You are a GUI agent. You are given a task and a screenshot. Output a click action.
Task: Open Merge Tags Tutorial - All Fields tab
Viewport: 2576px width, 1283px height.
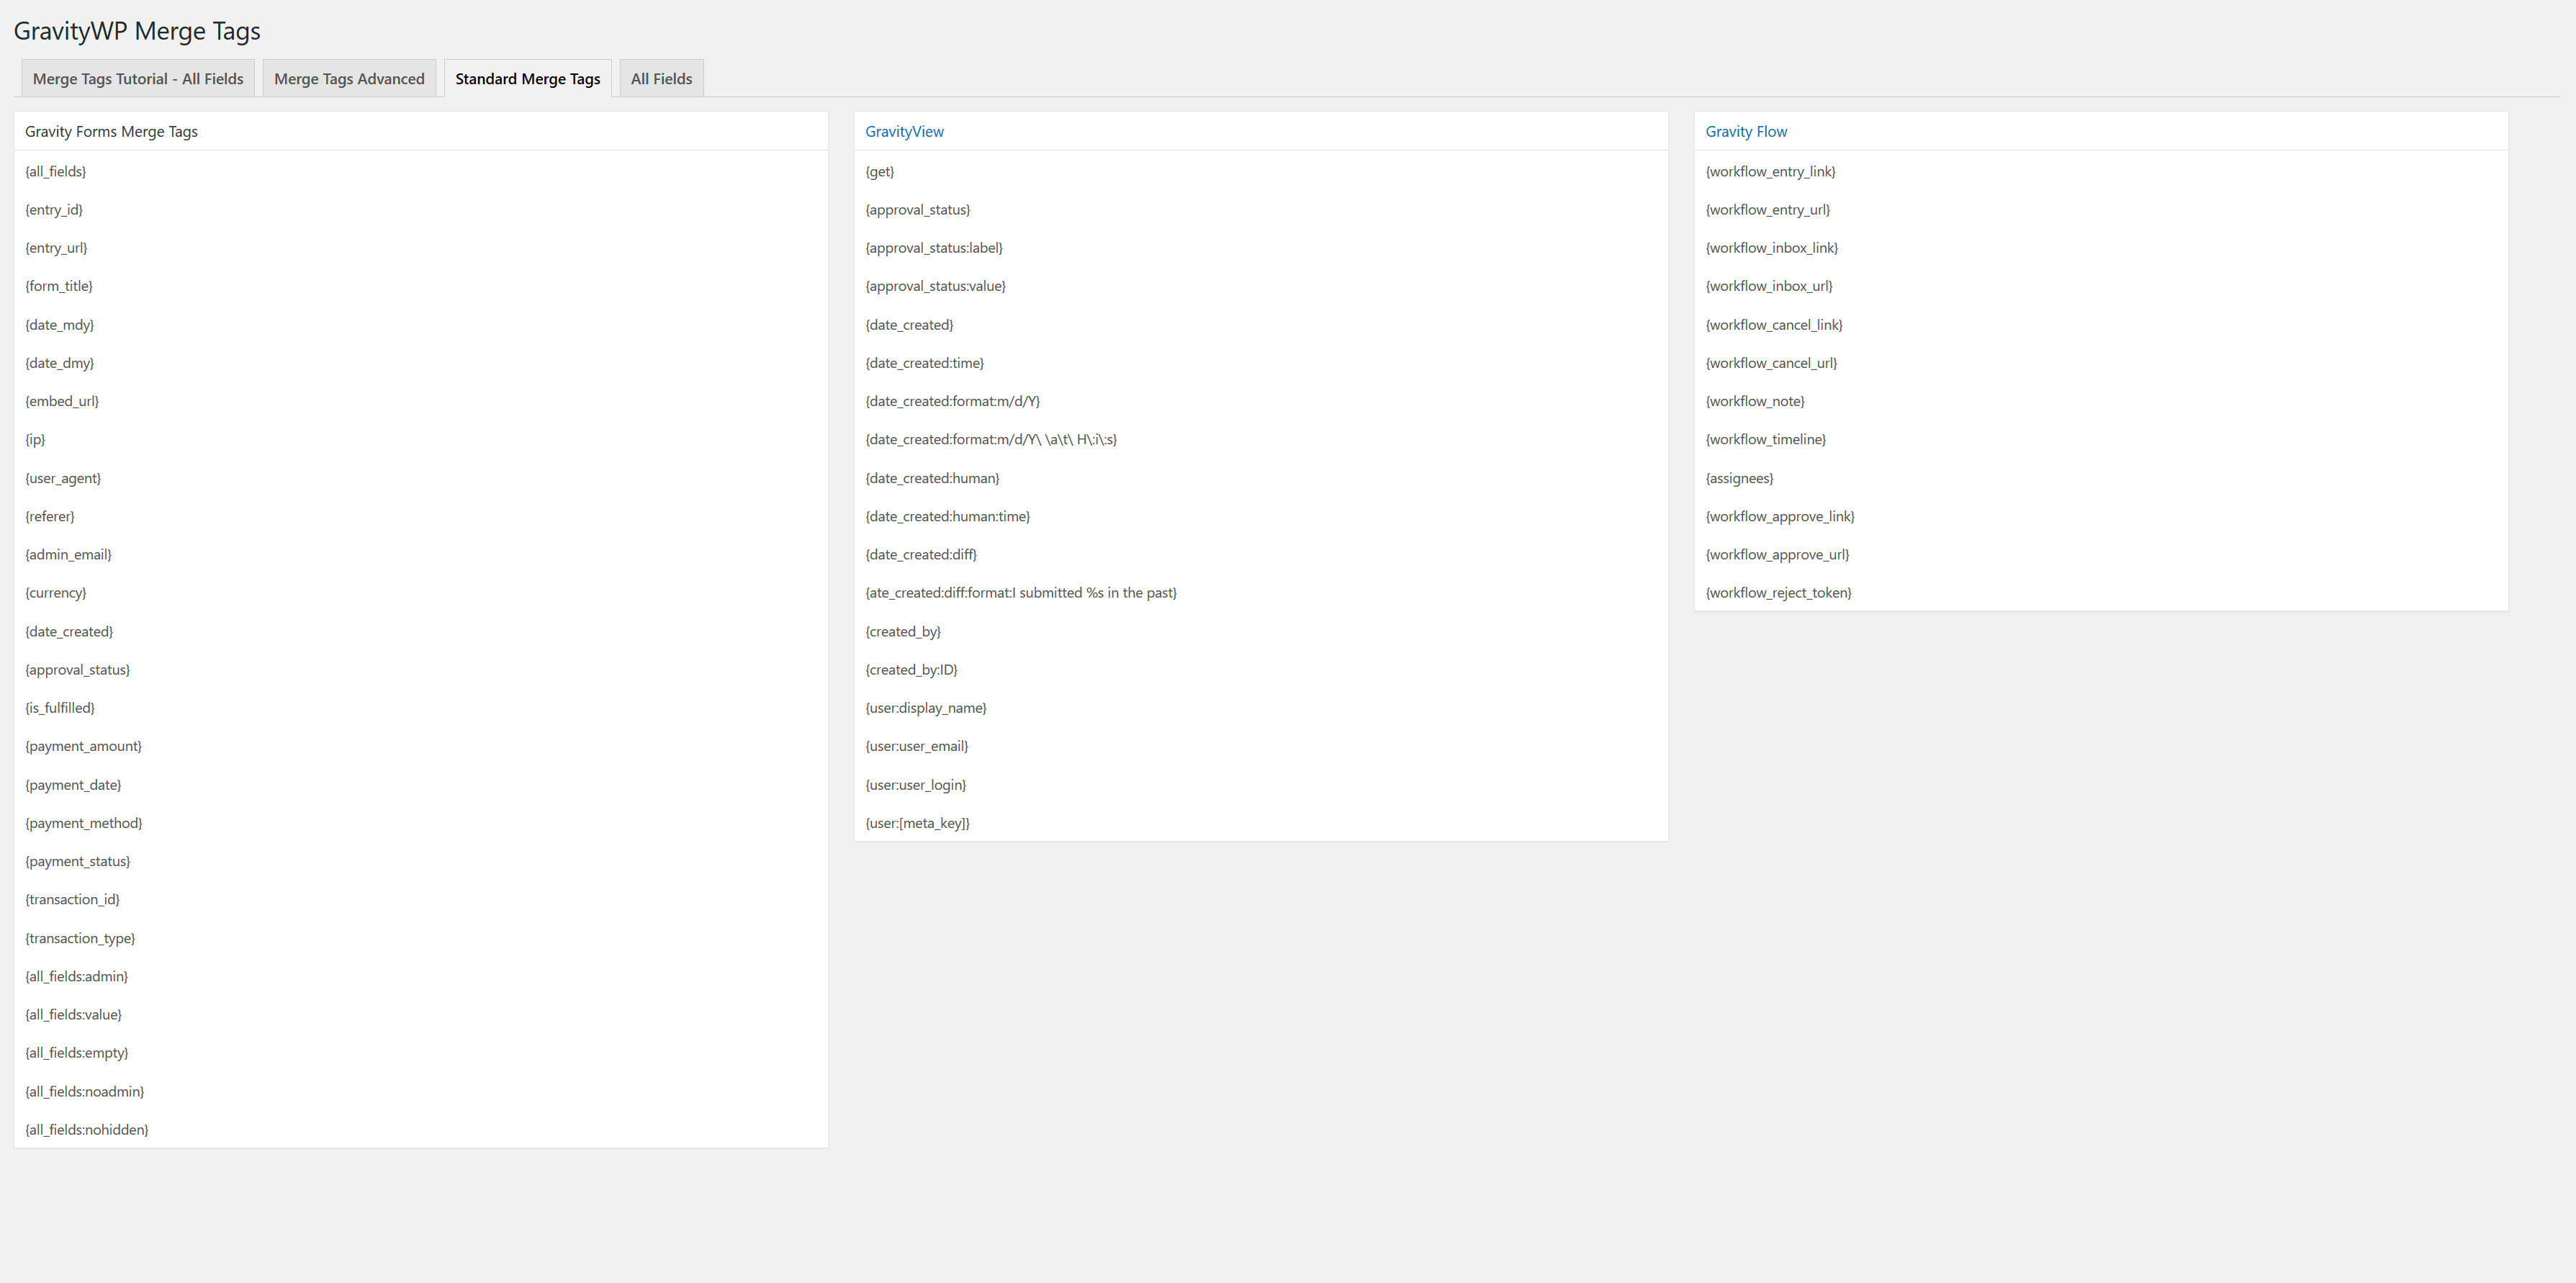click(x=138, y=79)
